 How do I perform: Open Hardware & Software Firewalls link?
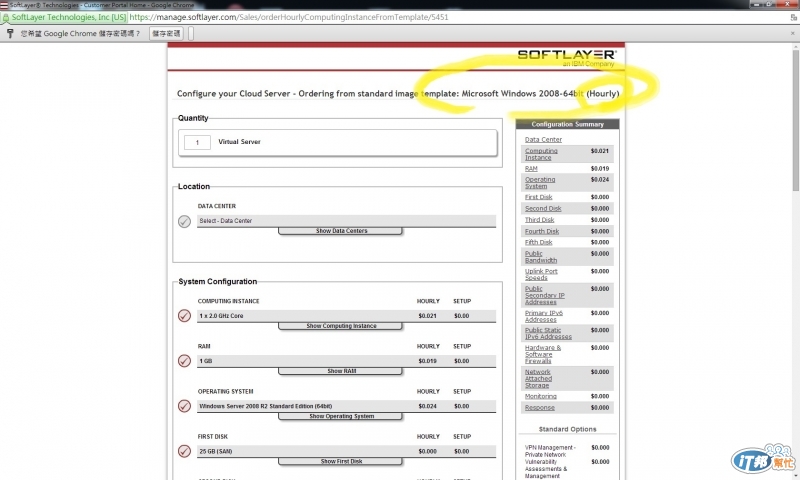(x=543, y=354)
